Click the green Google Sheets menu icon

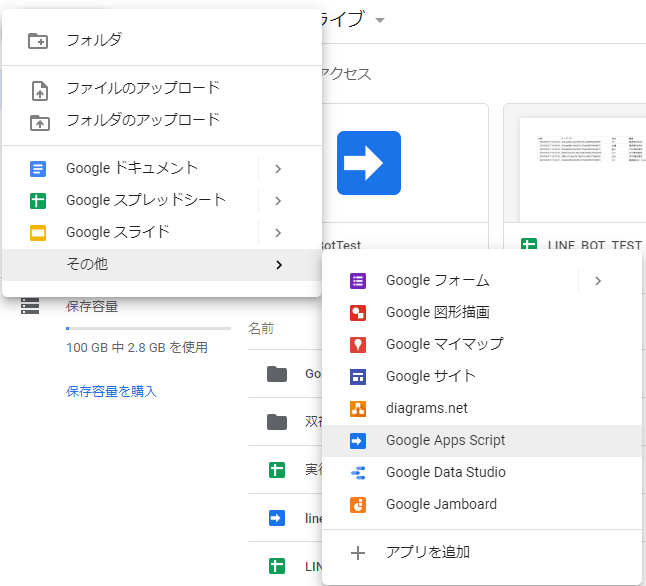pyautogui.click(x=38, y=201)
